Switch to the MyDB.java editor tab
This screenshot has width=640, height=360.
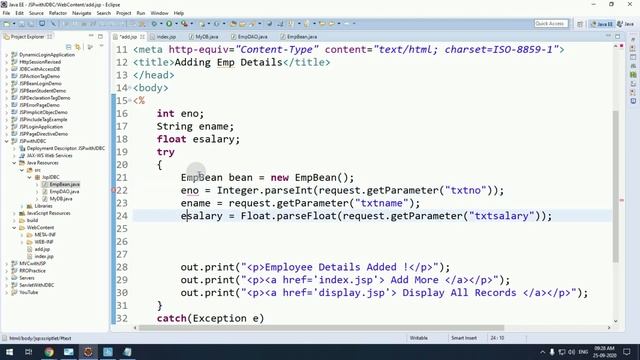tap(204, 37)
